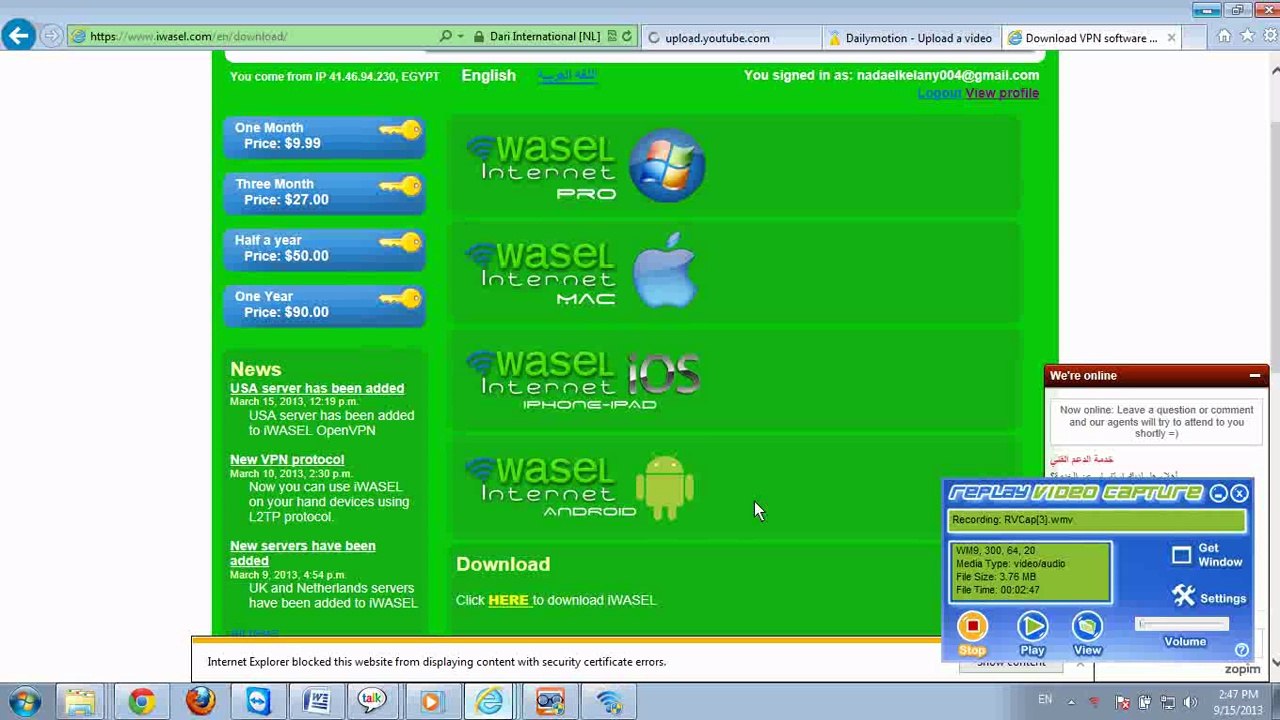
Task: Close the Download VPN software tab
Action: pos(1171,38)
